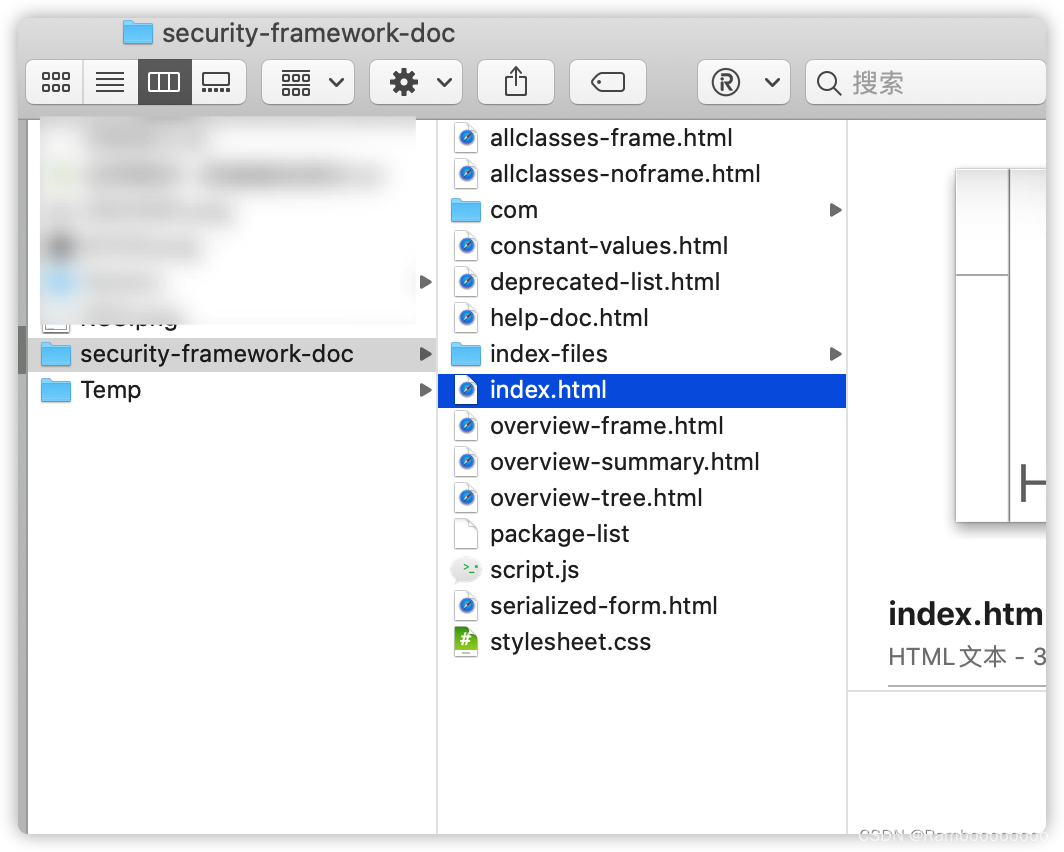Select overview-tree.html file

pyautogui.click(x=641, y=498)
